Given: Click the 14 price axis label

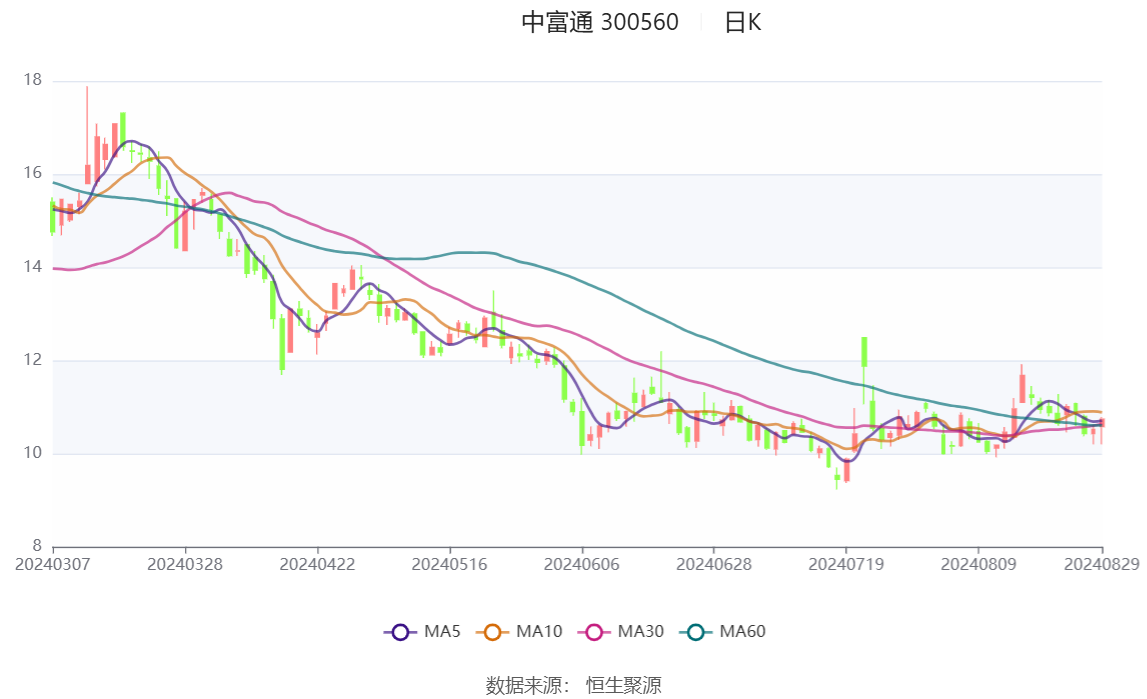Looking at the screenshot, I should pos(33,267).
